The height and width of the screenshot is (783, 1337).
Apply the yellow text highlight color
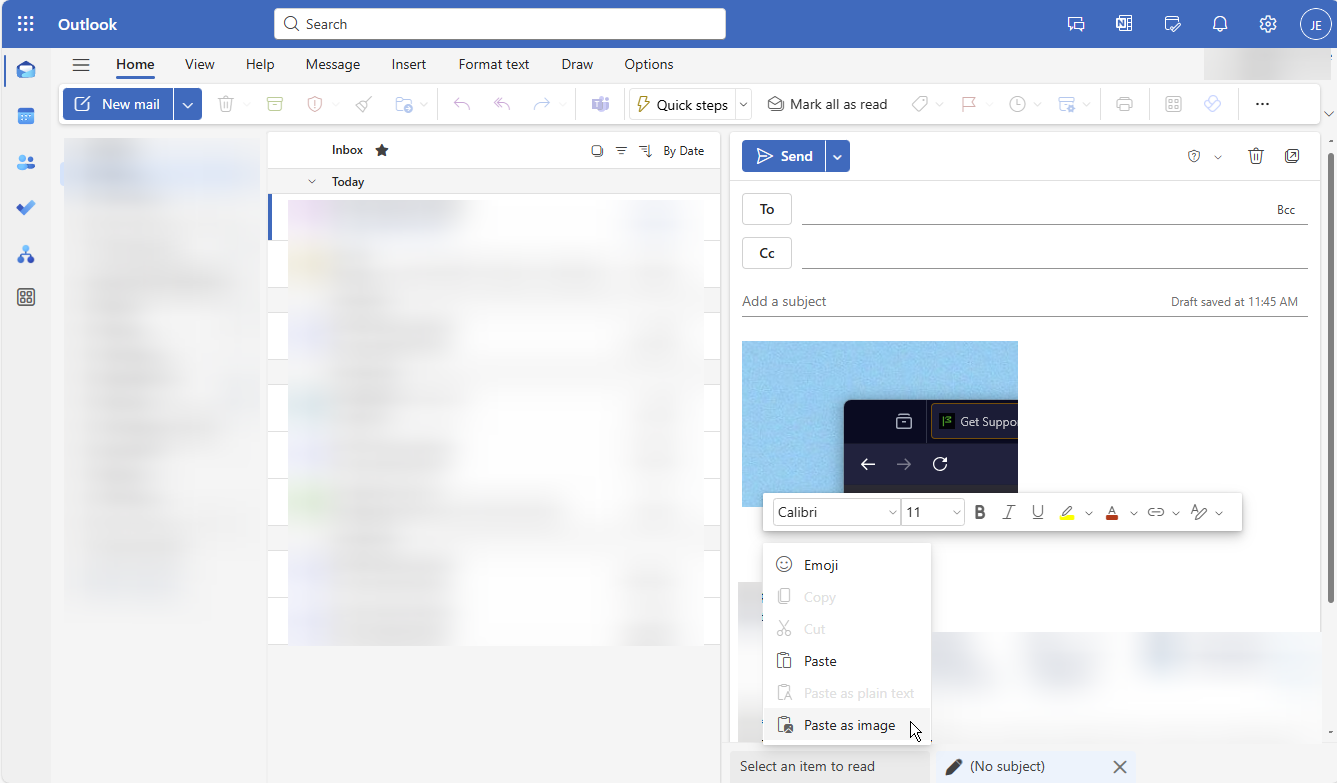click(x=1067, y=512)
